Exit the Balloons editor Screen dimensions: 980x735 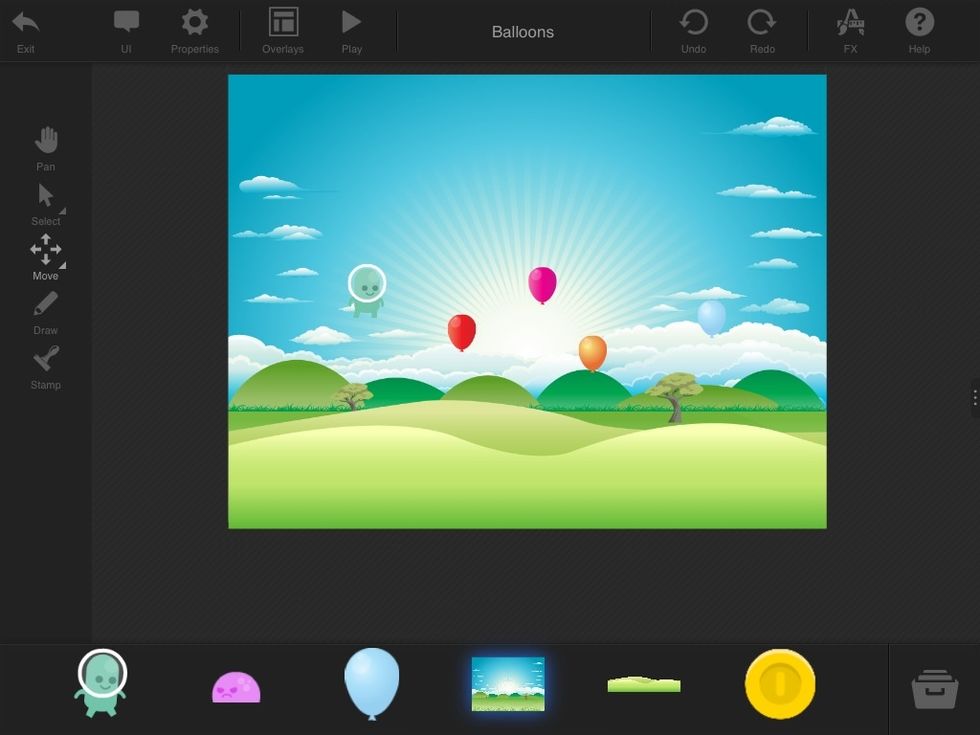click(x=25, y=22)
